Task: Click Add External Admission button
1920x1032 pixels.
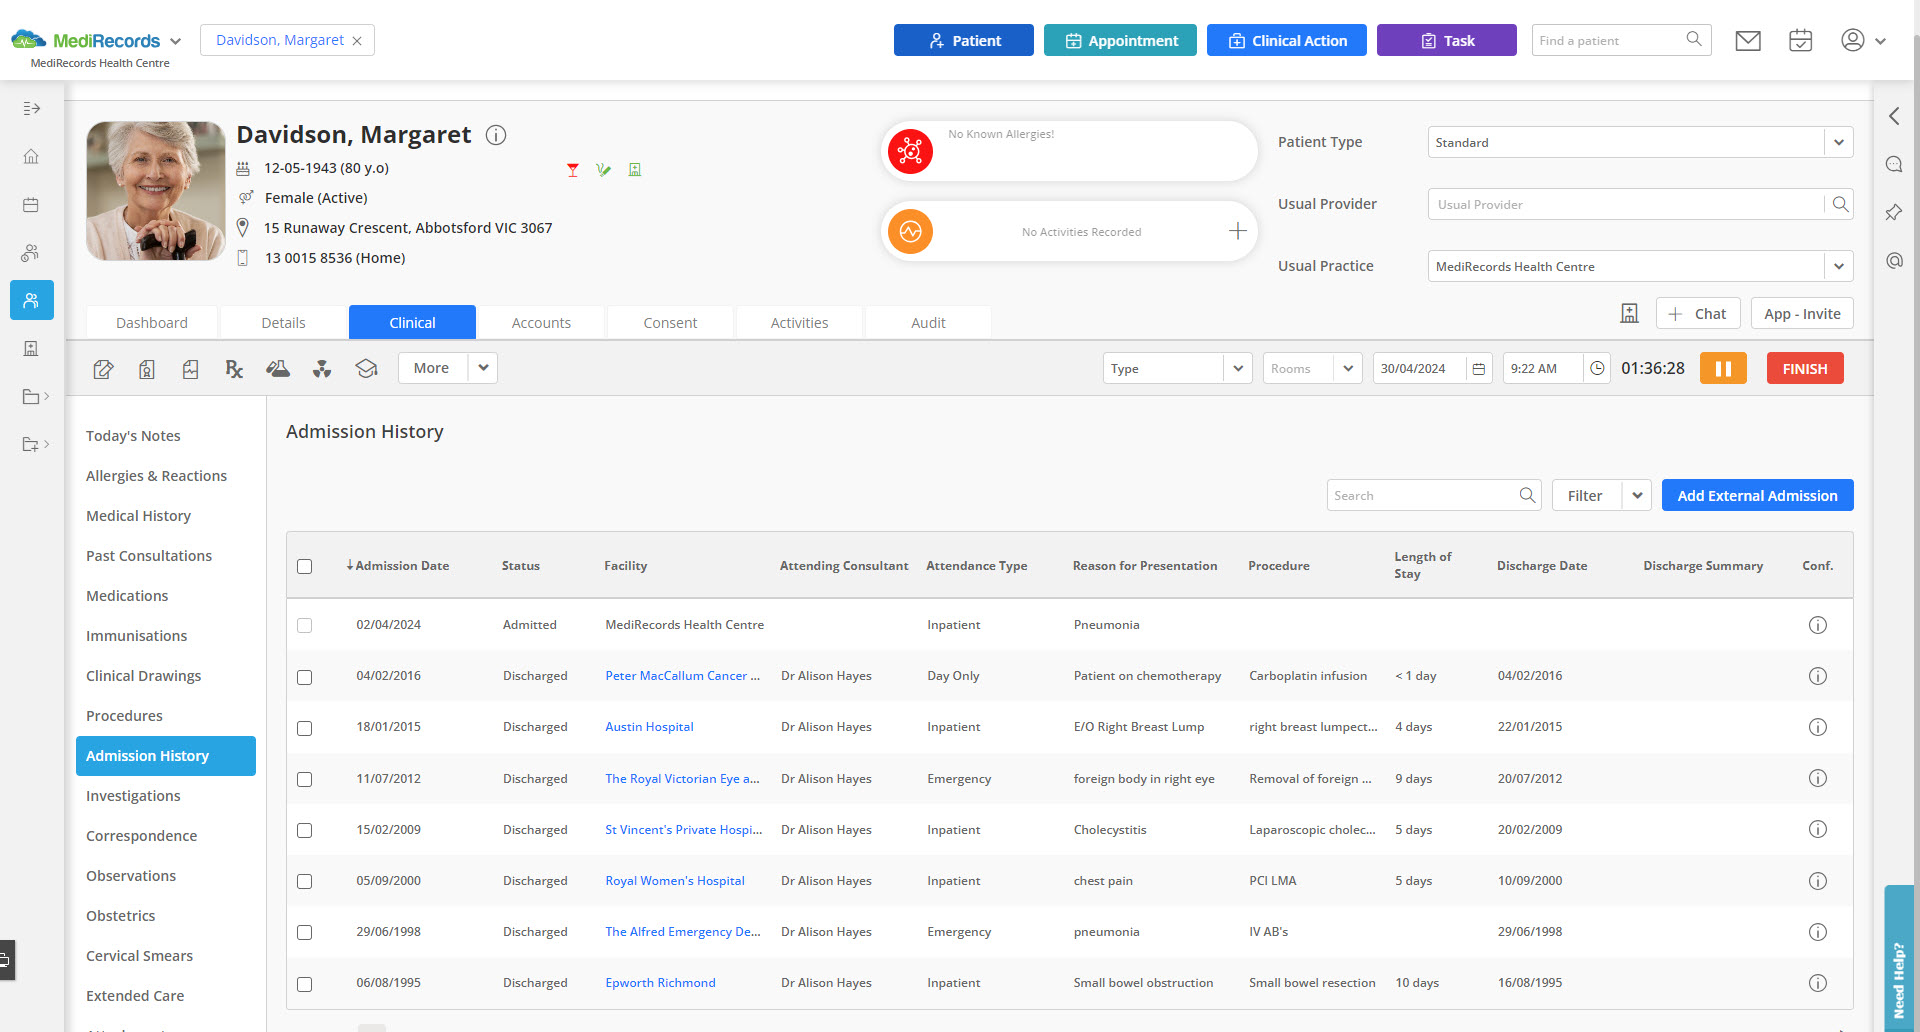Action: coord(1757,496)
